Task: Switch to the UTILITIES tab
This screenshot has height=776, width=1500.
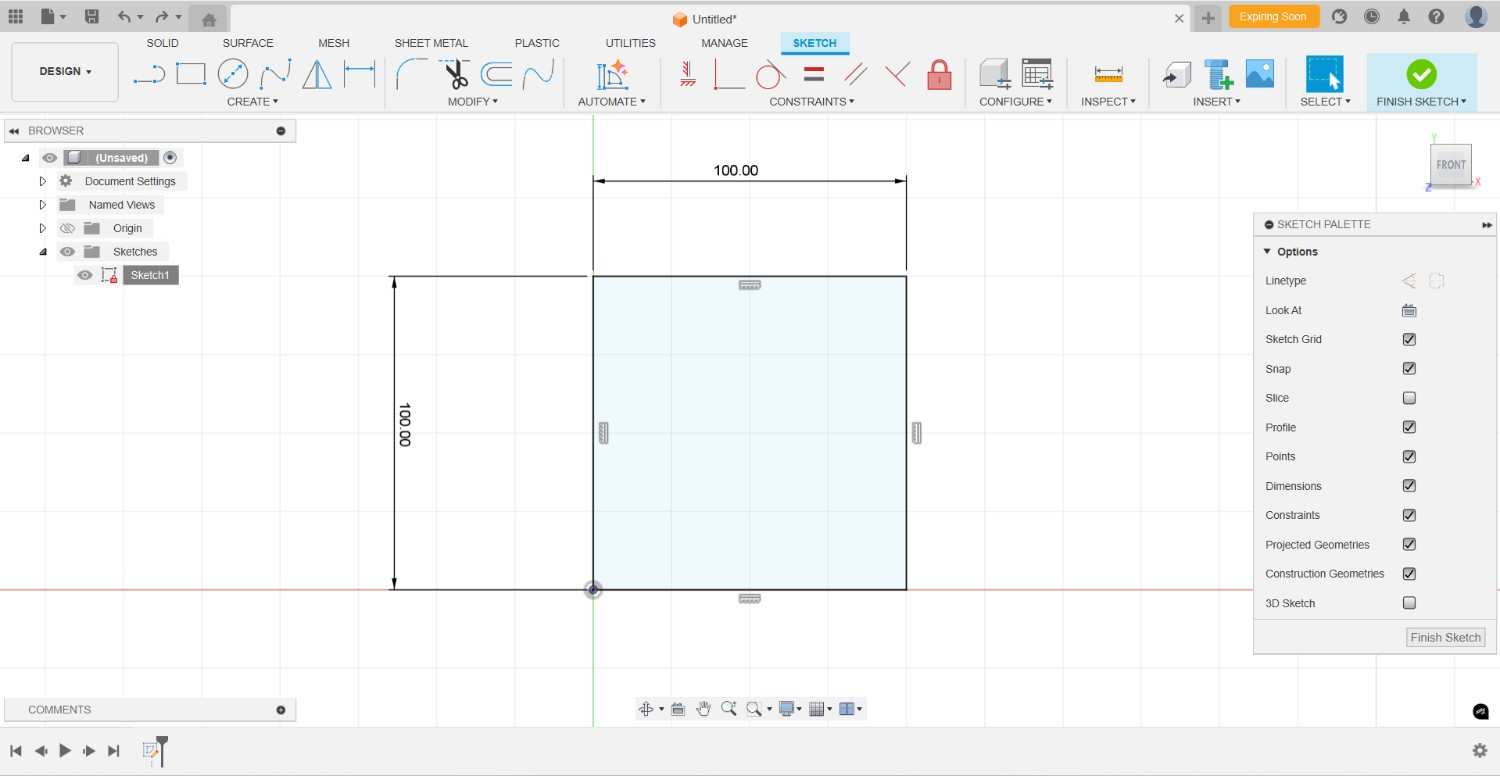Action: [x=631, y=43]
